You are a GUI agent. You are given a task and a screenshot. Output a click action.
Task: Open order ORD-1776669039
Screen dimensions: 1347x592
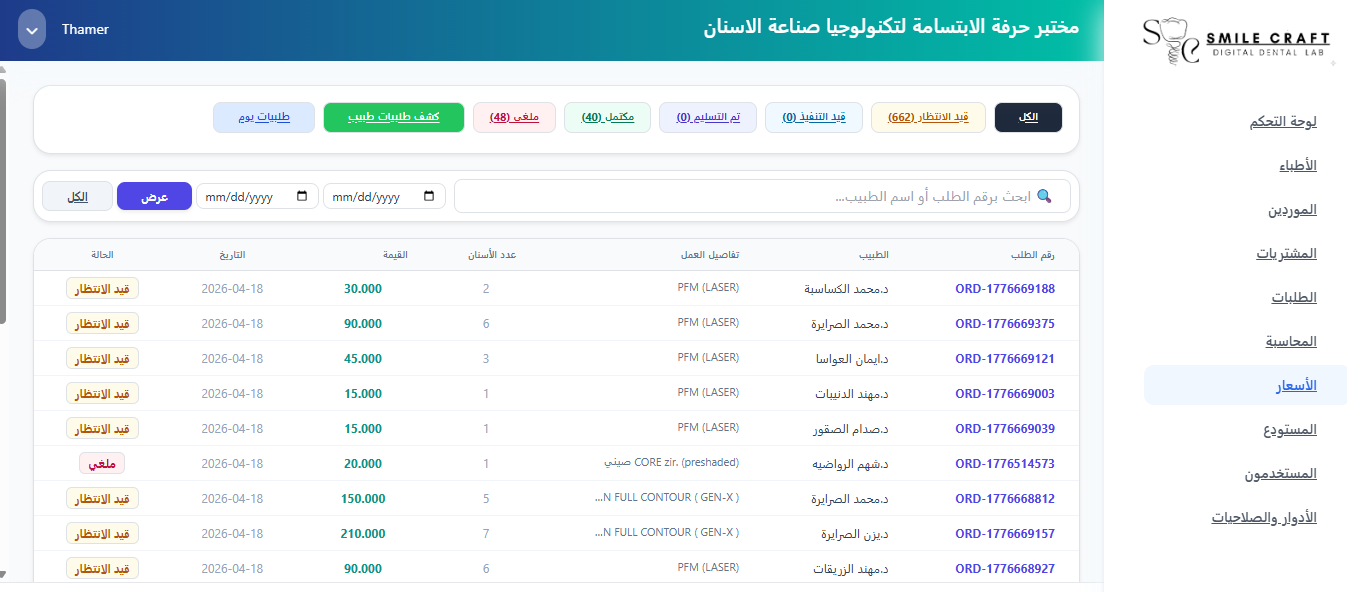pyautogui.click(x=1005, y=429)
